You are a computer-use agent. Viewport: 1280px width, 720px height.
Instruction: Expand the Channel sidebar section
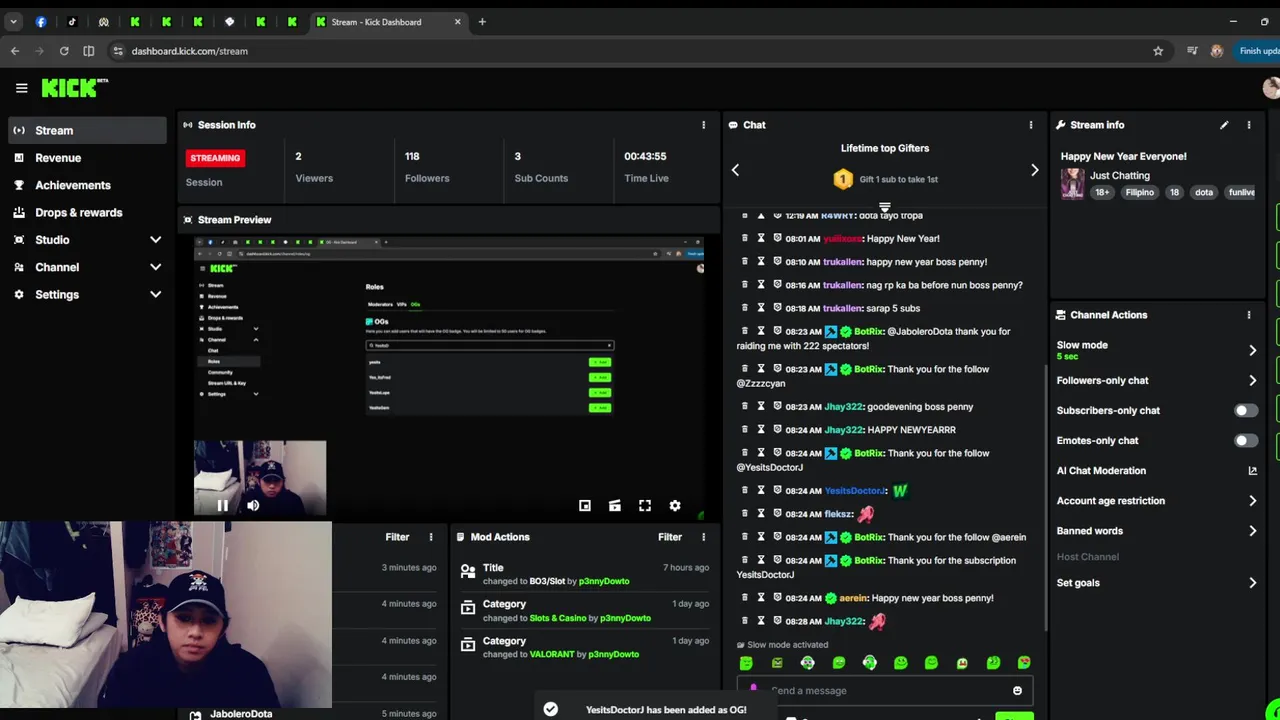tap(88, 267)
